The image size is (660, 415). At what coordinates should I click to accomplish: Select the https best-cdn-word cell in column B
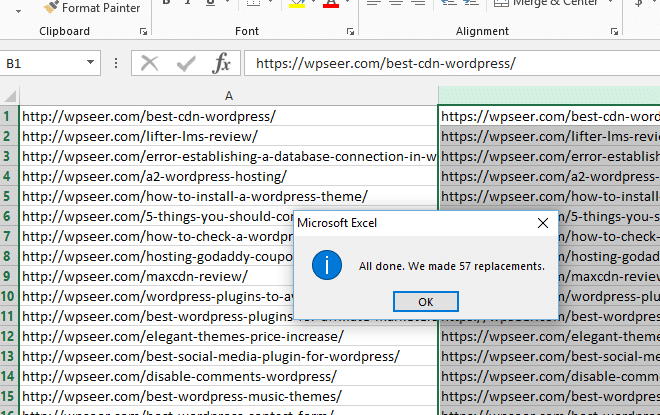click(549, 116)
